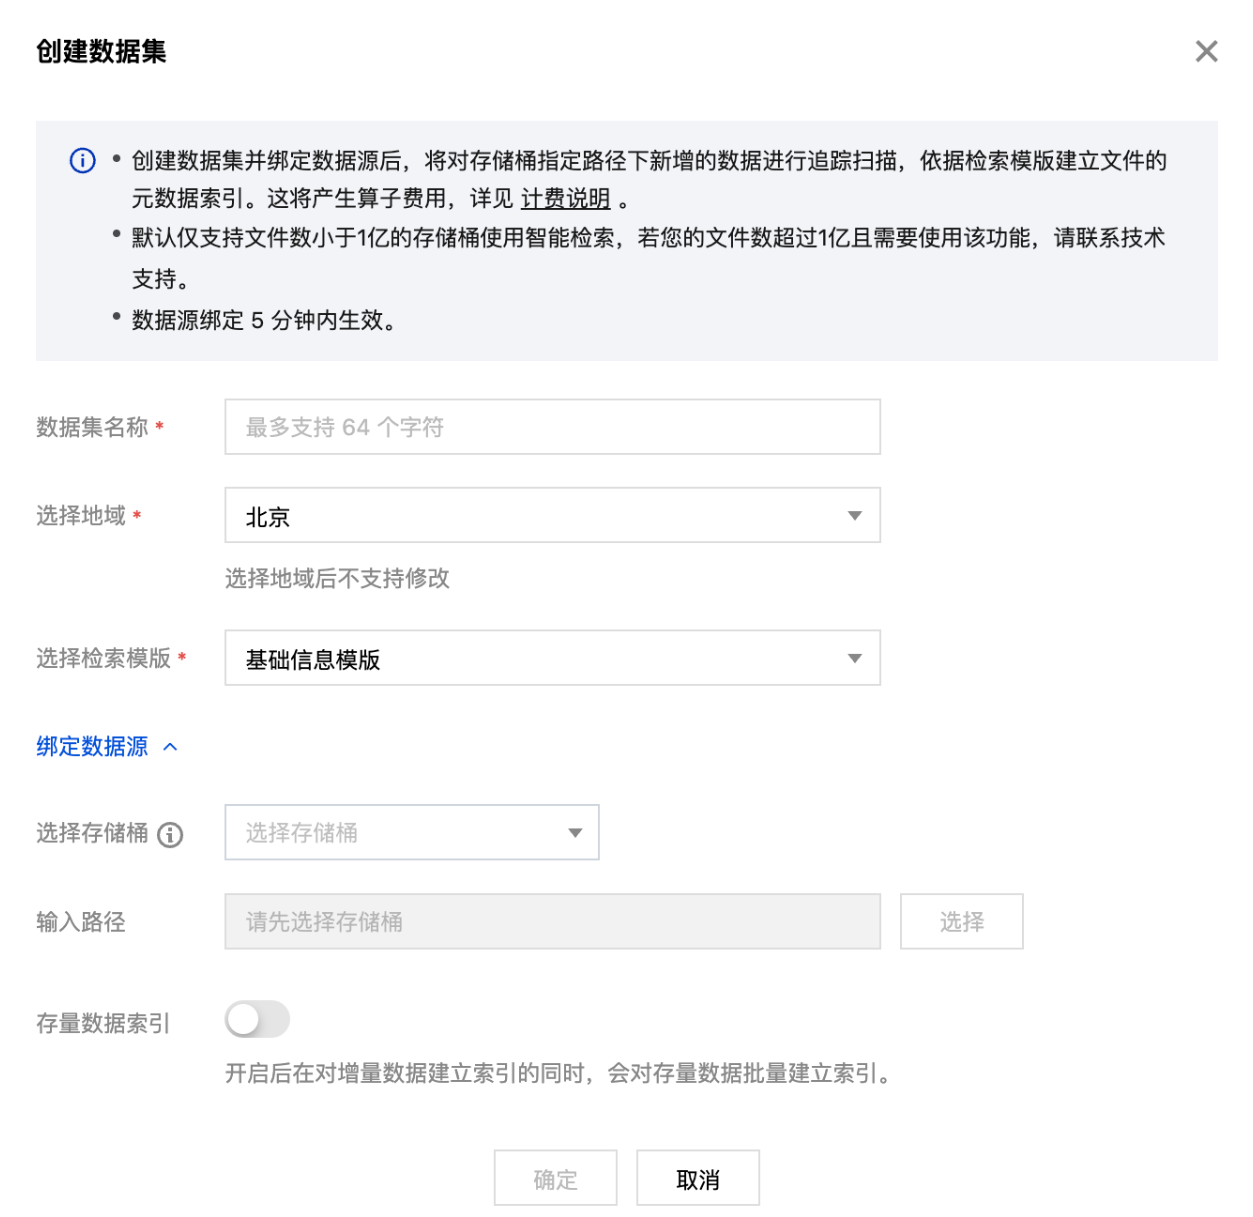Click the arrow icon beside 北京

click(x=854, y=516)
